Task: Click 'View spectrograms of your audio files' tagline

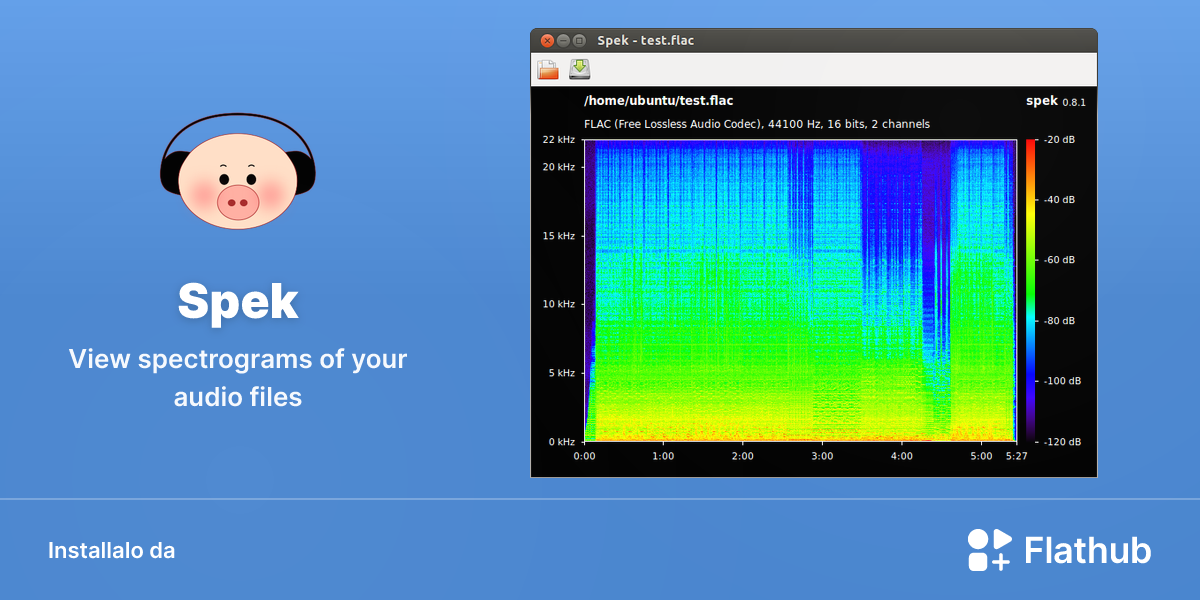Action: [238, 378]
